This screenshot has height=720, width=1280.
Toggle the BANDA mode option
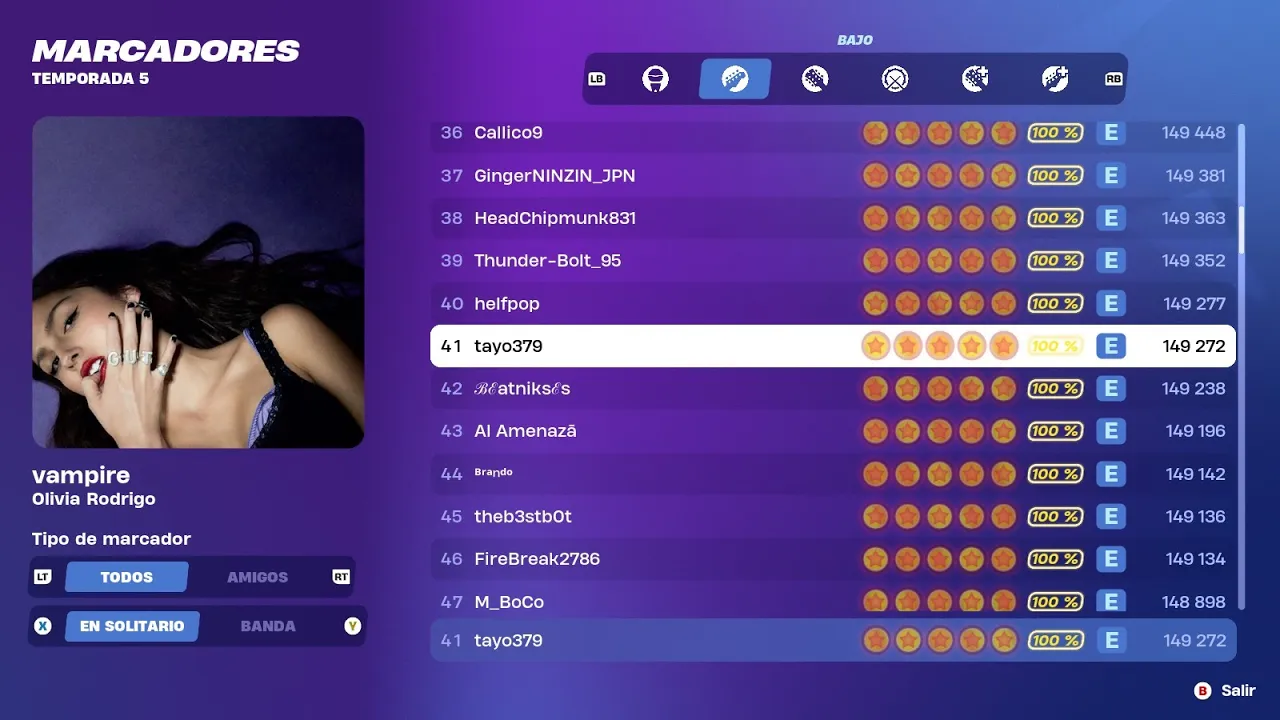(x=268, y=626)
